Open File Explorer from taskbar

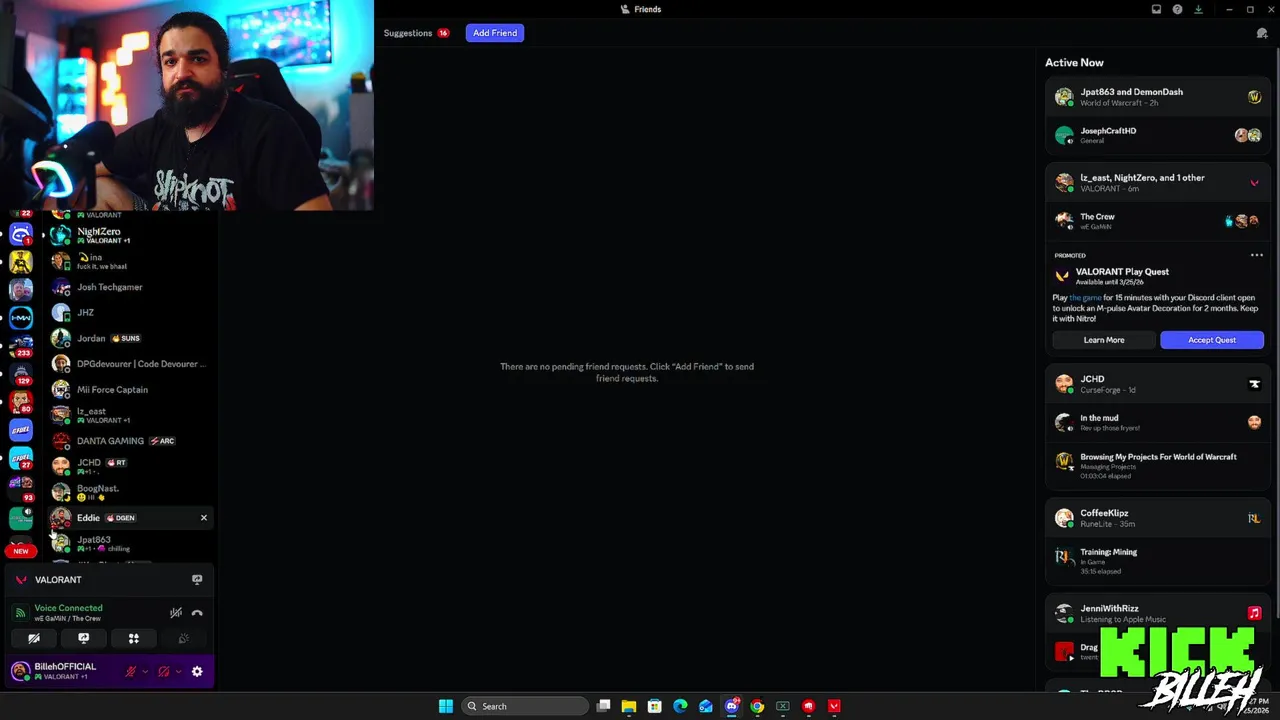point(629,706)
